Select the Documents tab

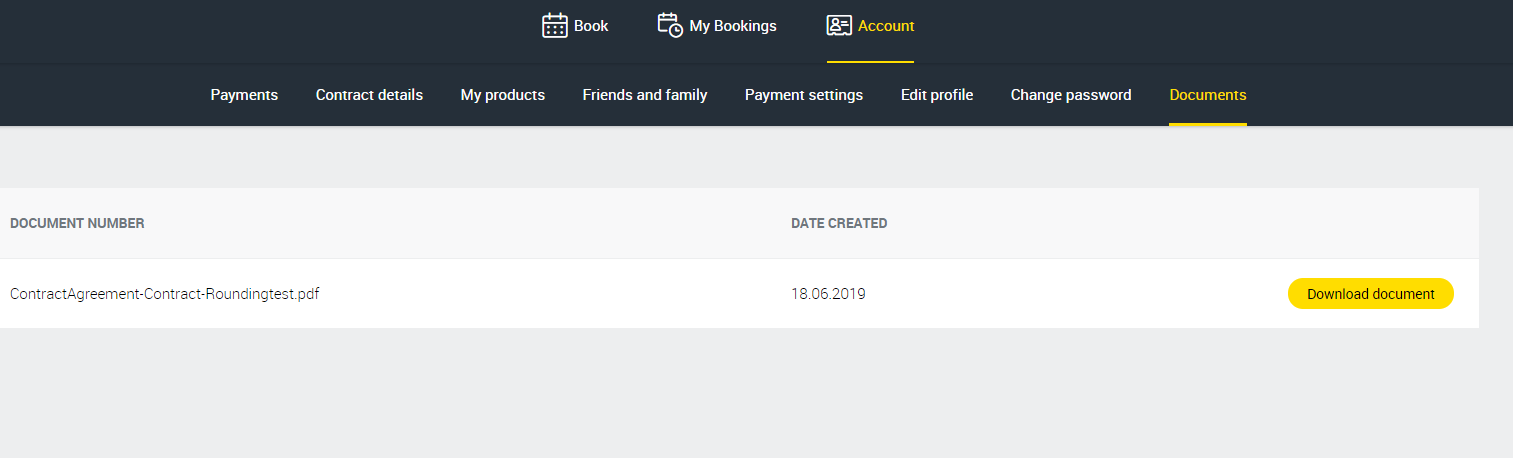[1207, 95]
